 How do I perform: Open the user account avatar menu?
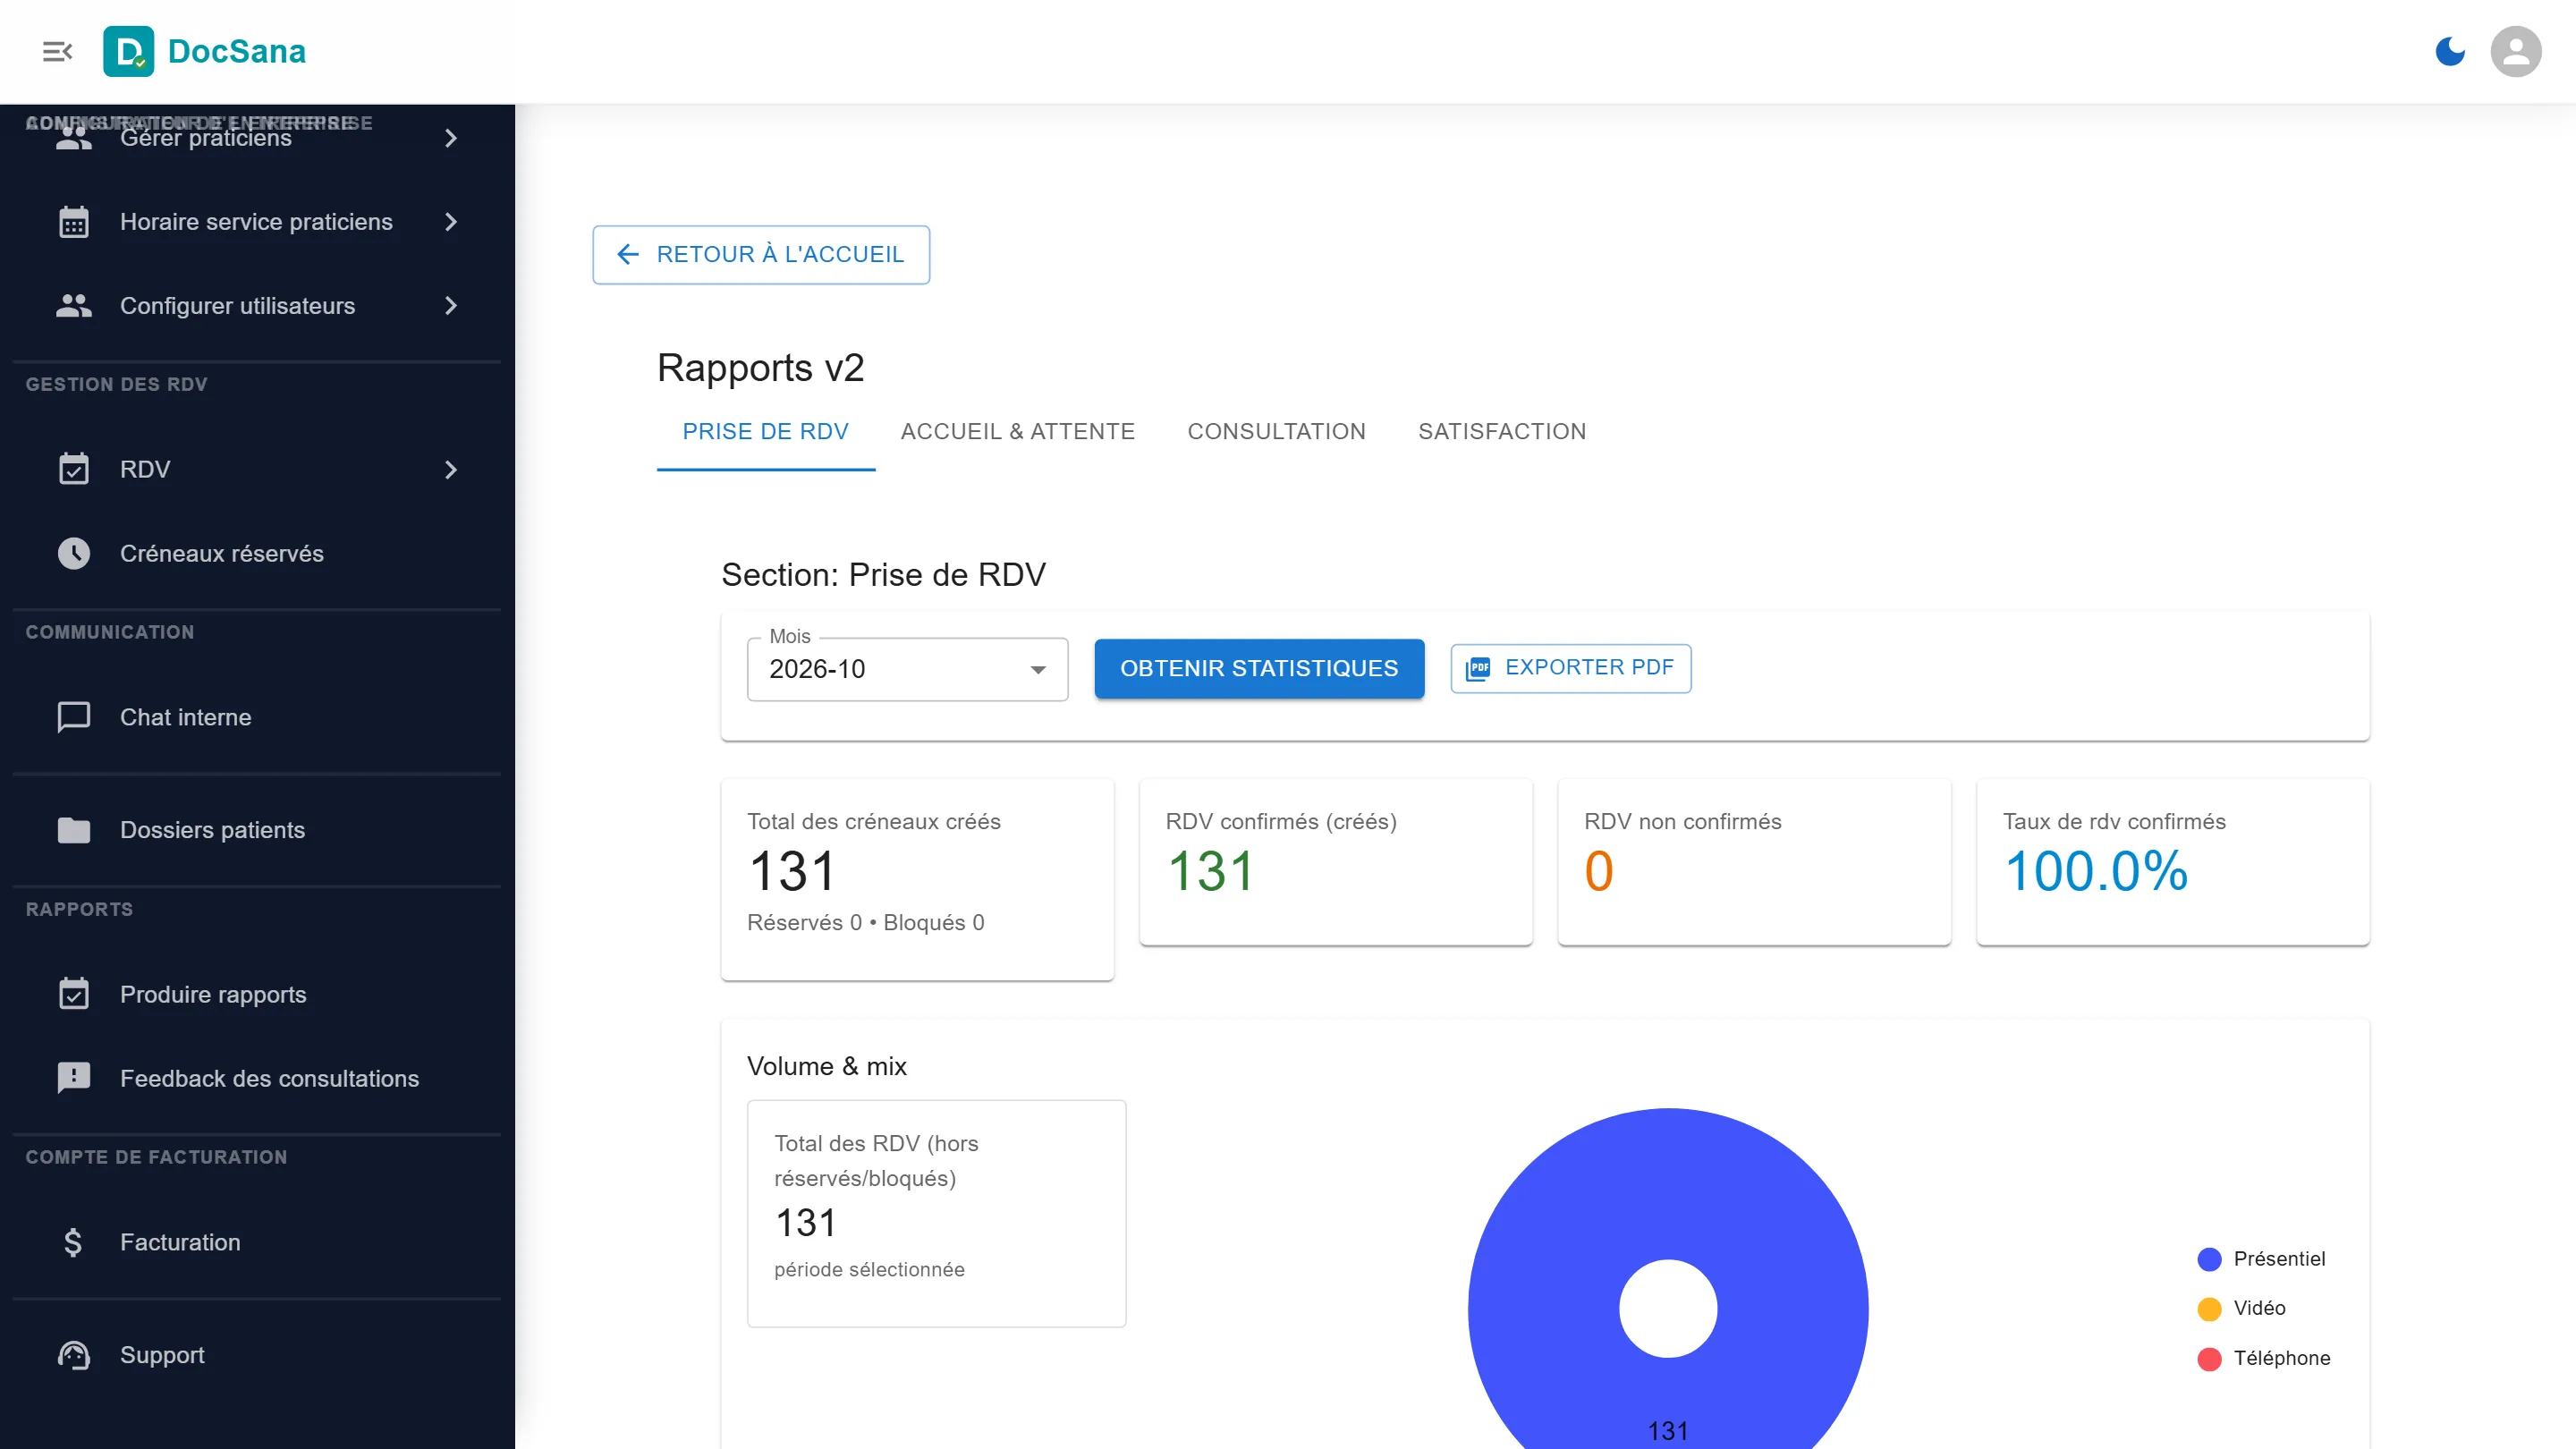tap(2515, 51)
